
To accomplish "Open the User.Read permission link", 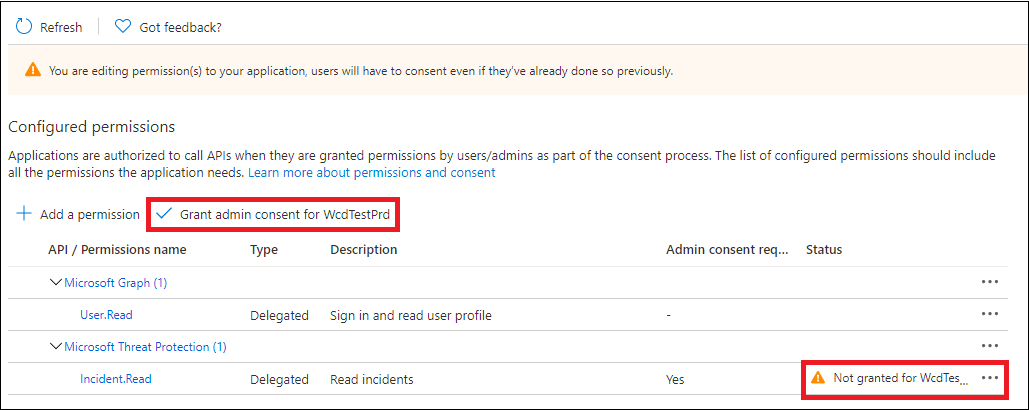I will 106,315.
